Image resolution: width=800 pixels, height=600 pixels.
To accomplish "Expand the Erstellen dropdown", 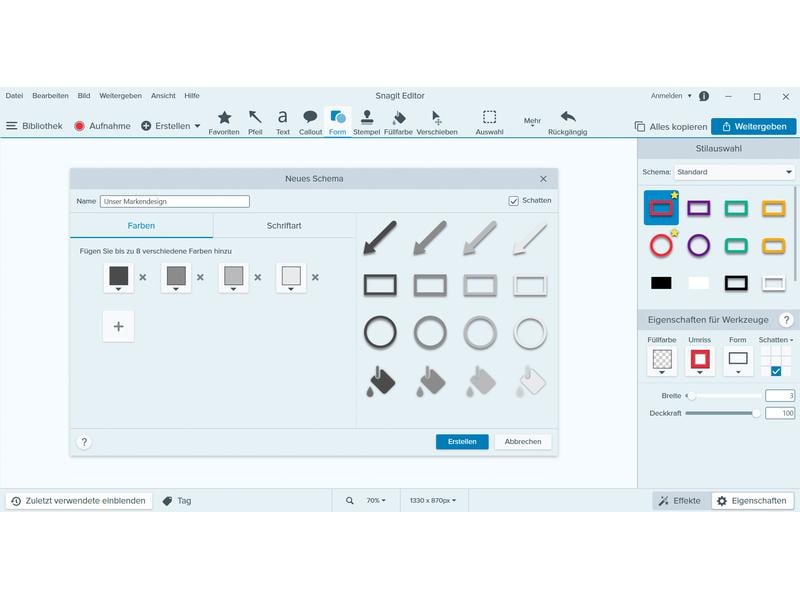I will click(x=197, y=126).
